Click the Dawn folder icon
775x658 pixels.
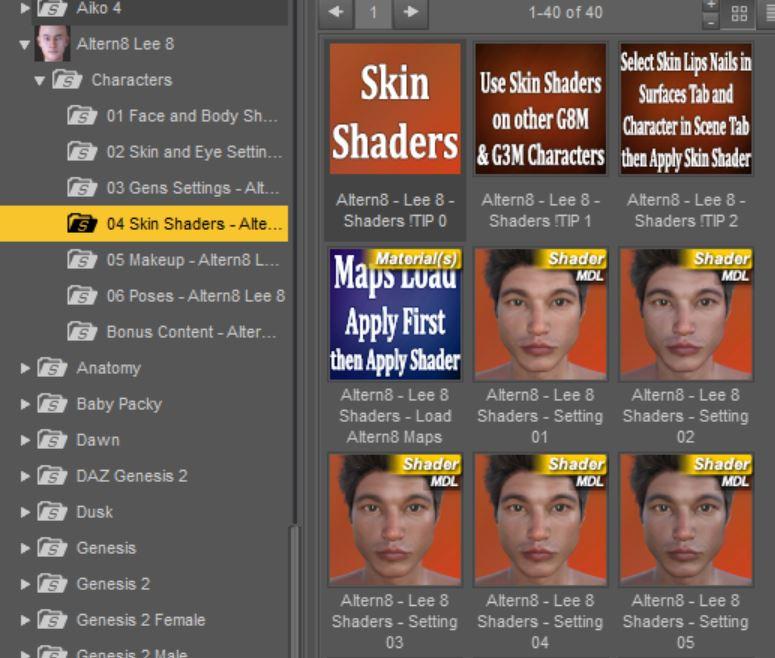(52, 439)
